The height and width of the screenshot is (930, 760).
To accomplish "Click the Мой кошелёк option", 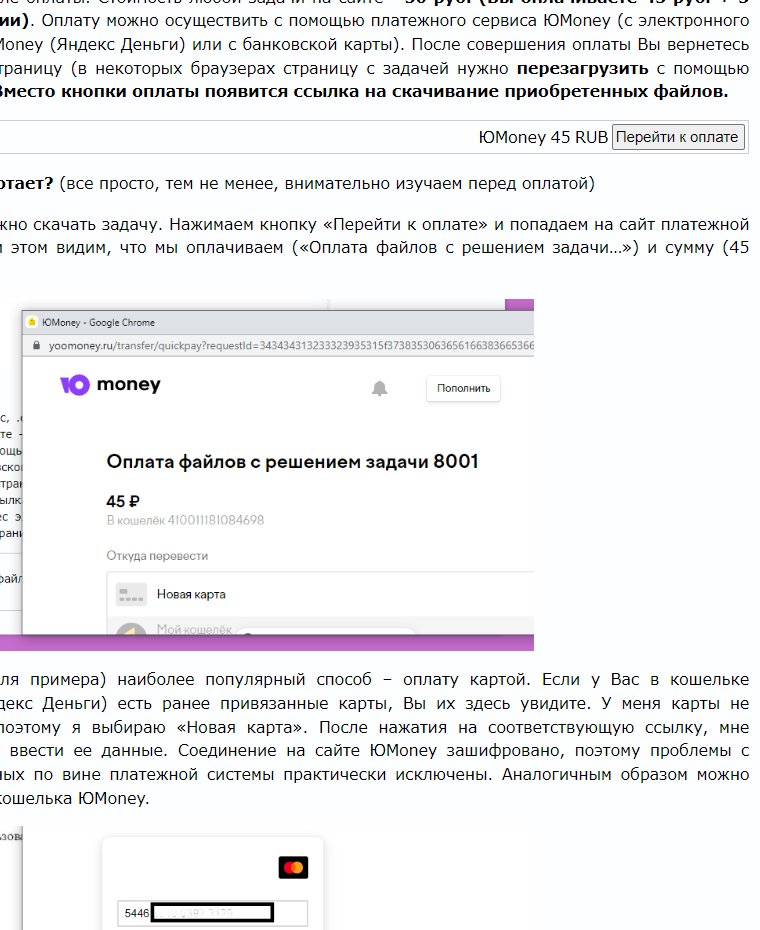I will tap(320, 626).
